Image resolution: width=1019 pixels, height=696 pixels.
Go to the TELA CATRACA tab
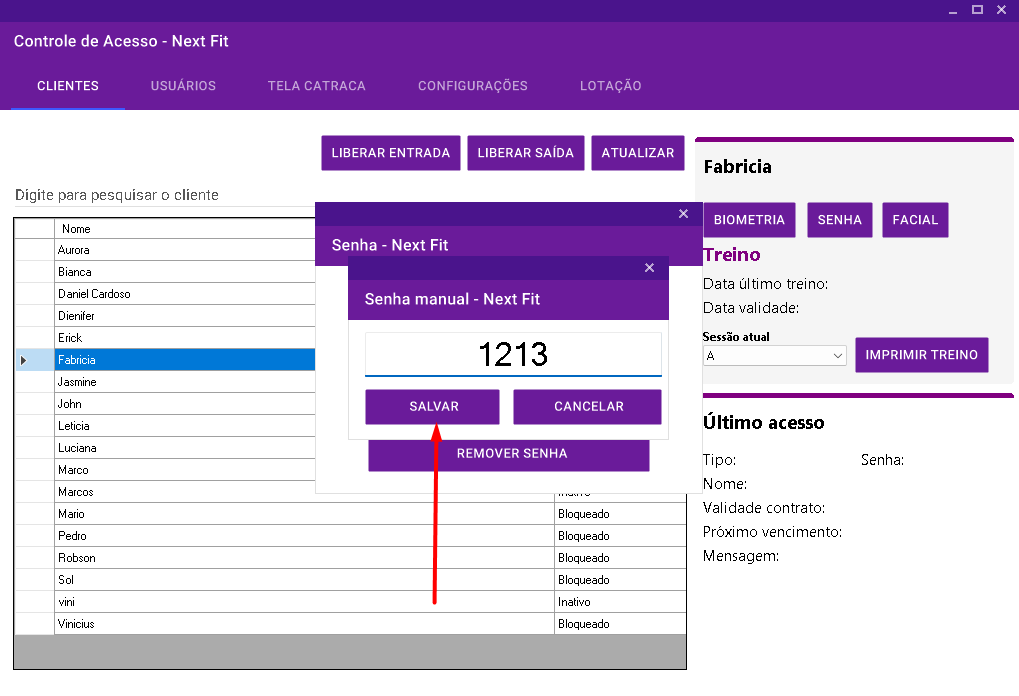[x=316, y=86]
